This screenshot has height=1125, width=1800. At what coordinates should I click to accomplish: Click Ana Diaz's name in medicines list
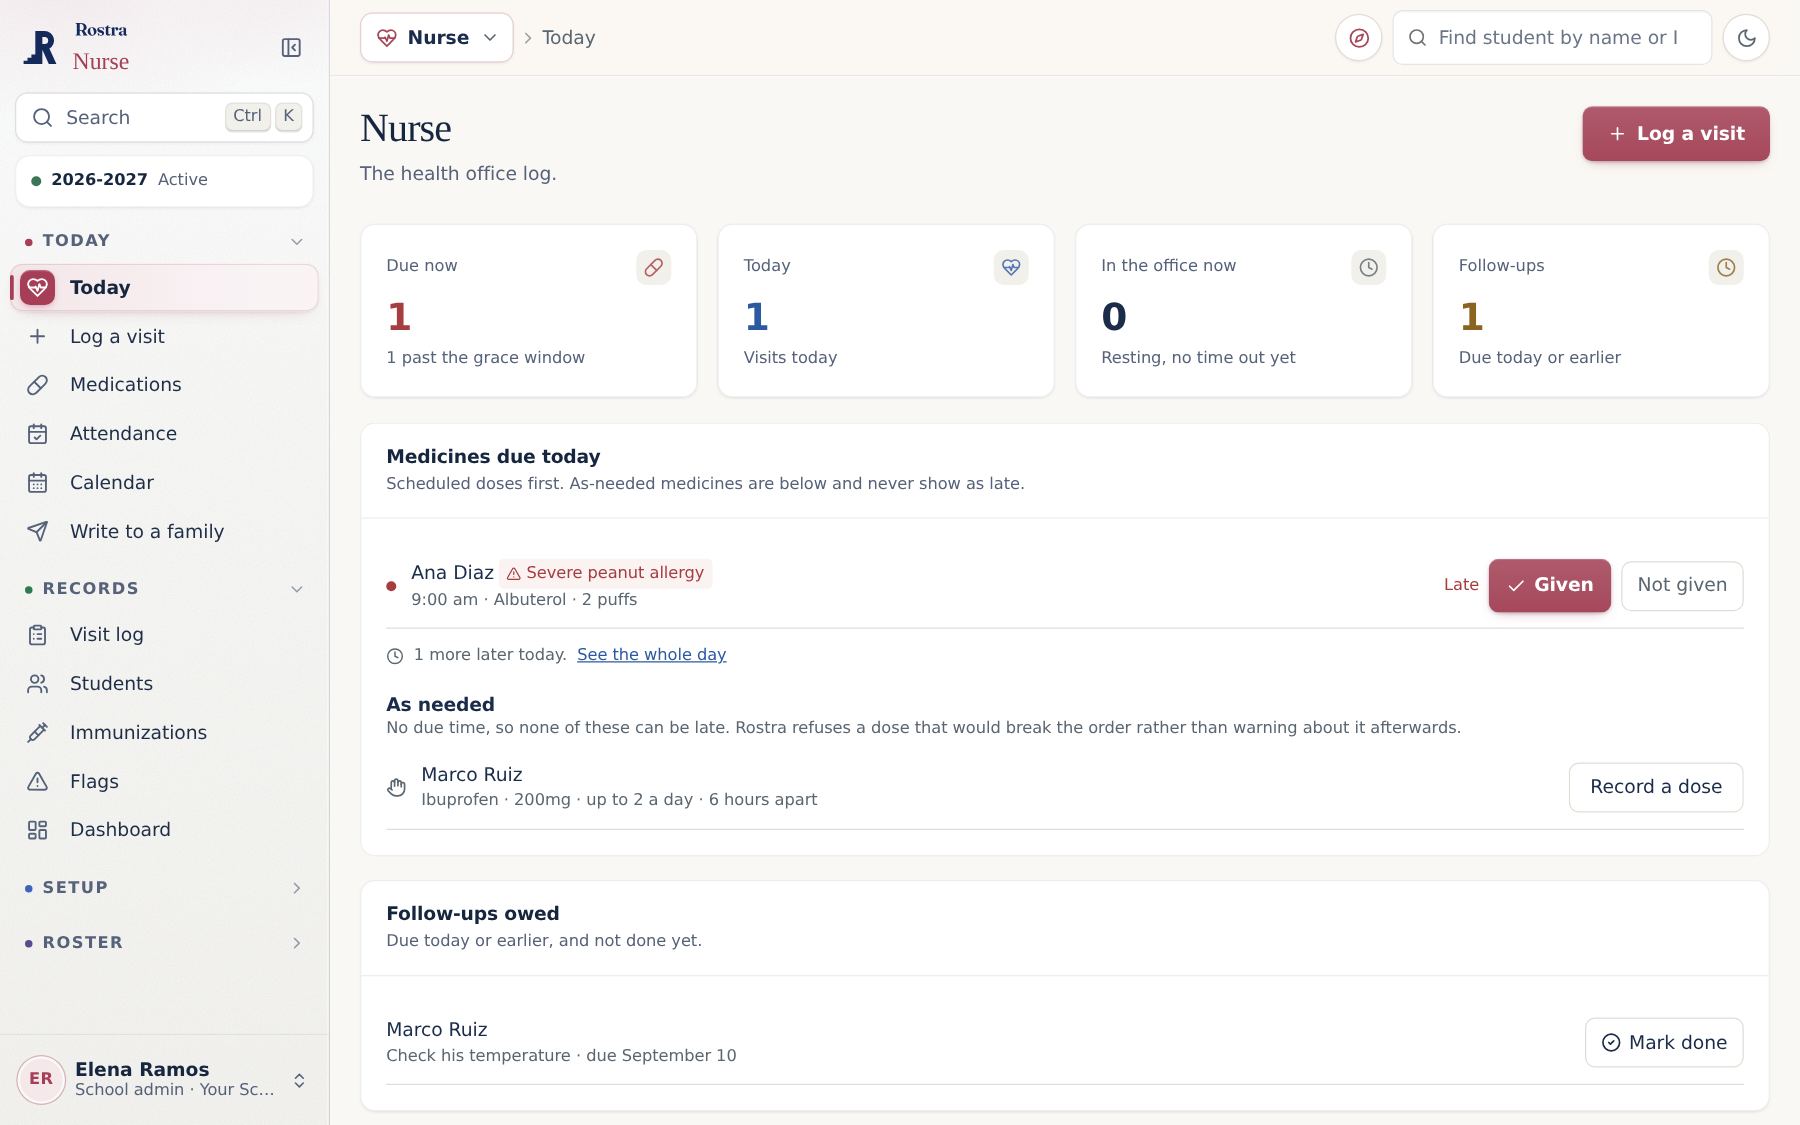(x=452, y=573)
